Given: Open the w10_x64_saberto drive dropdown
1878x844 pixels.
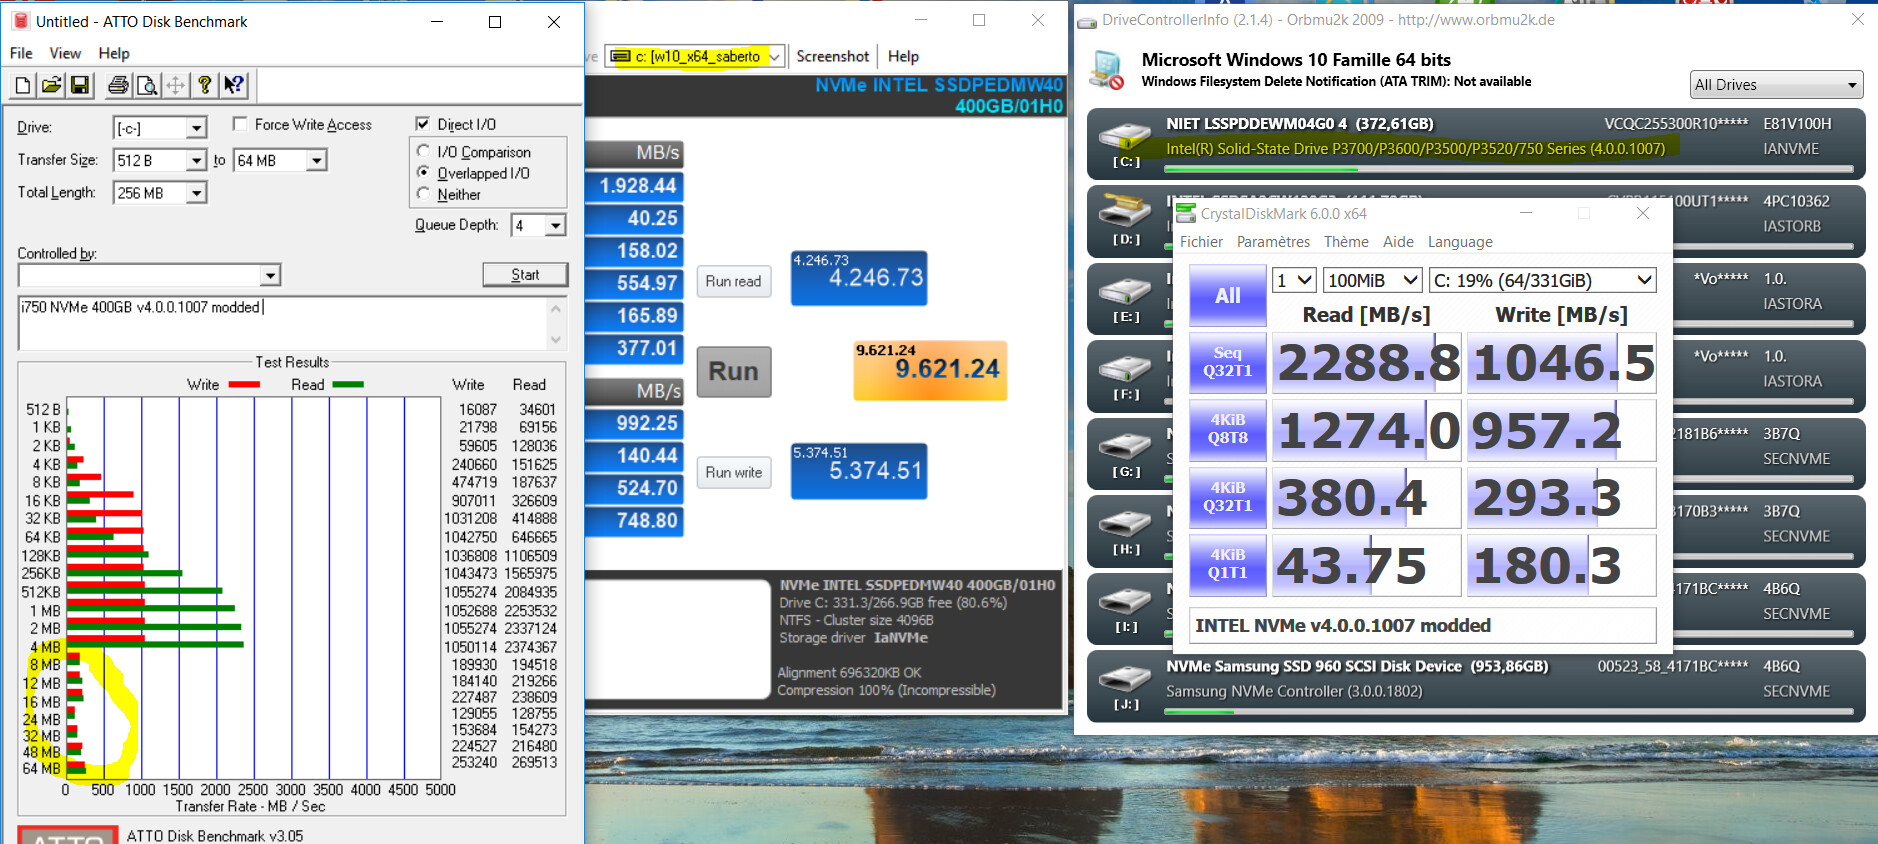Looking at the screenshot, I should tap(695, 56).
